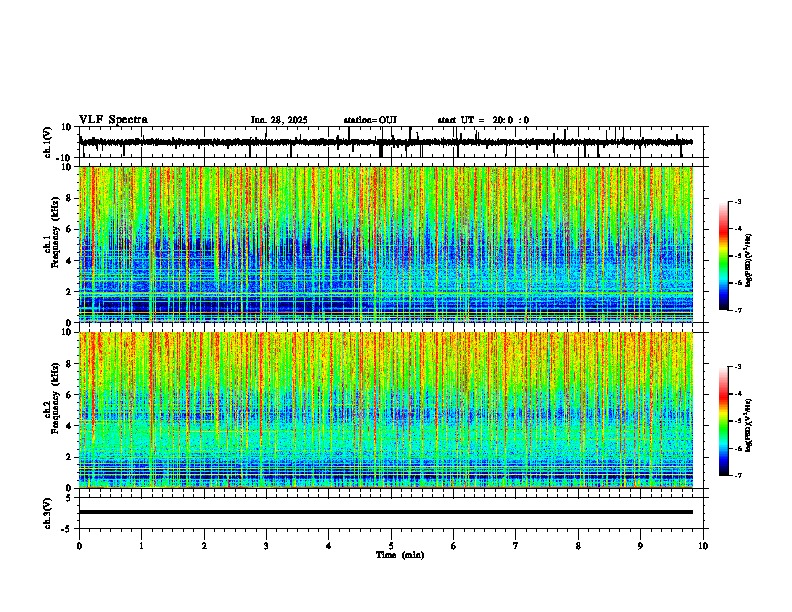Click the ch.2 frequency spectrogram plot
792x612 pixels.
(386, 410)
